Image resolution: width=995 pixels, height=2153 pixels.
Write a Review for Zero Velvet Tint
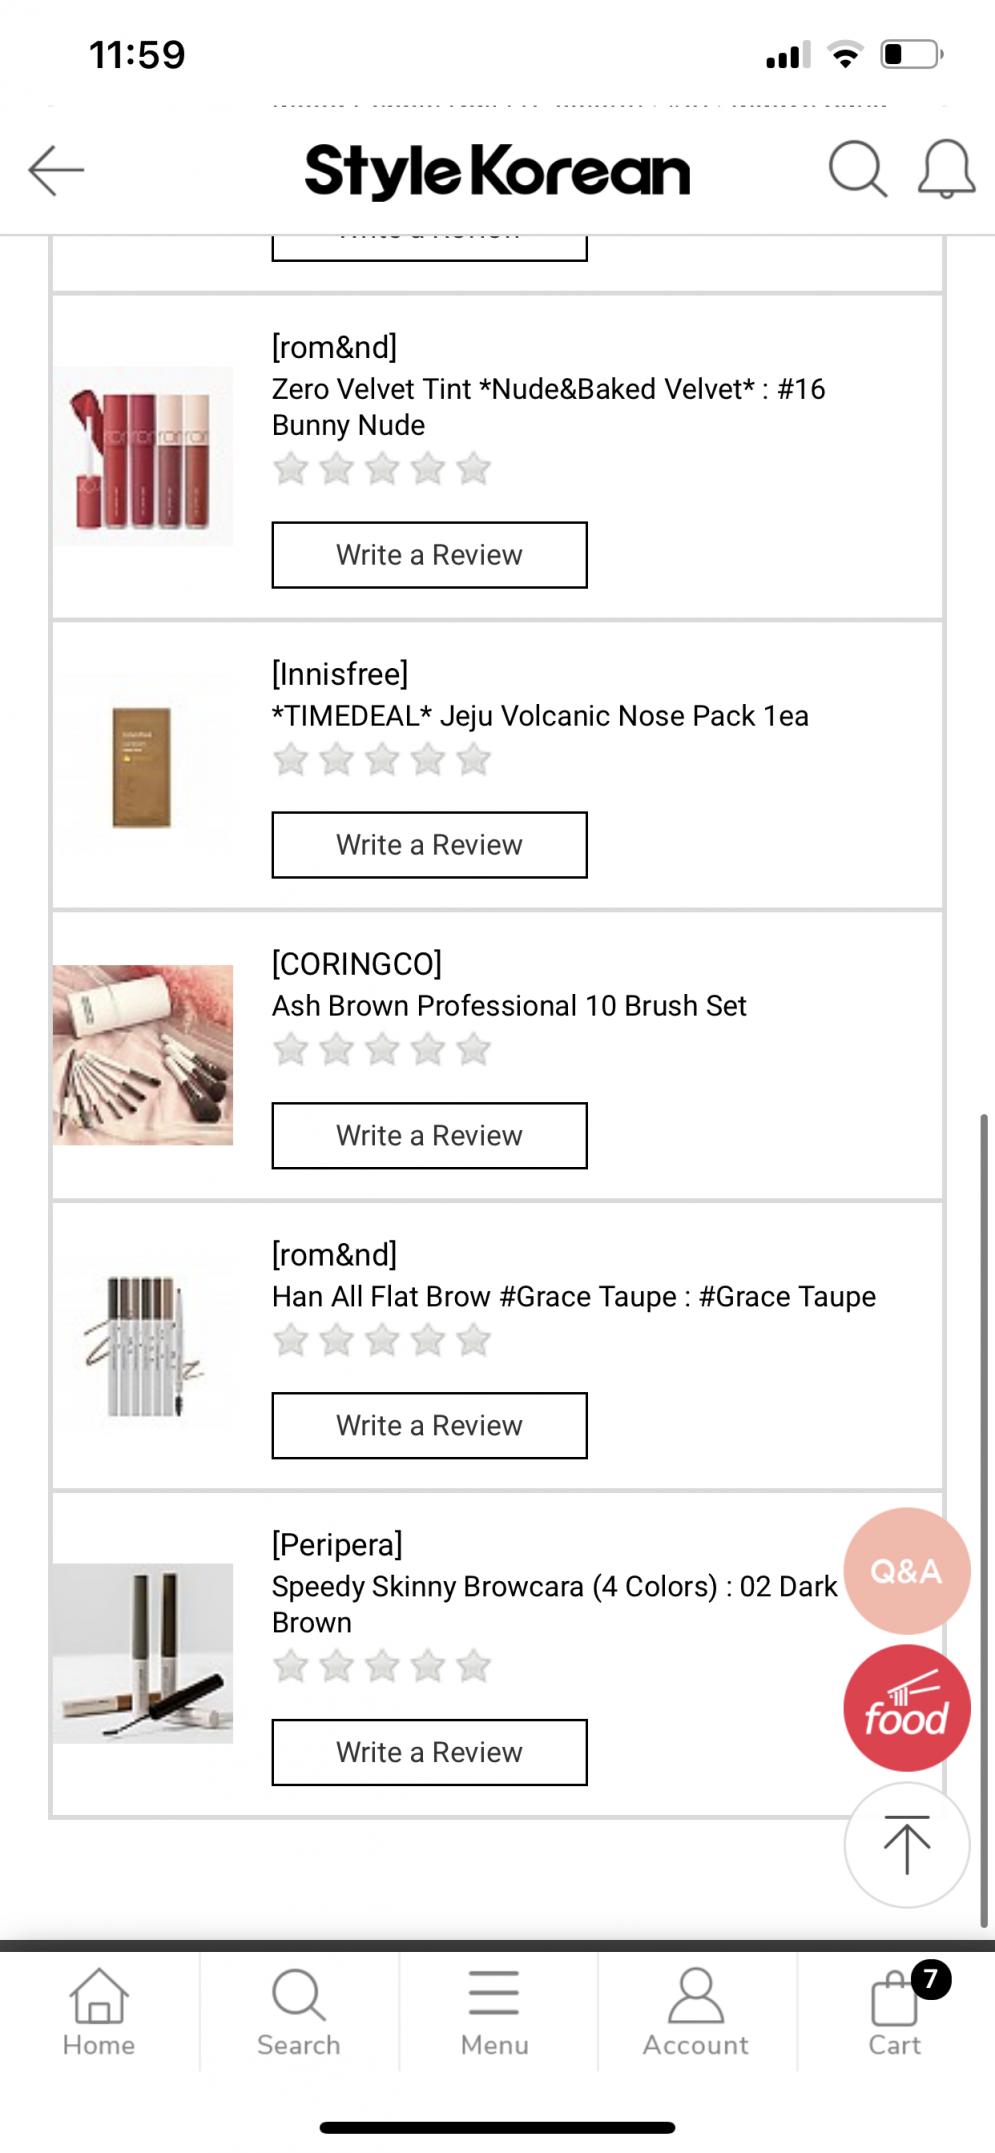(429, 555)
